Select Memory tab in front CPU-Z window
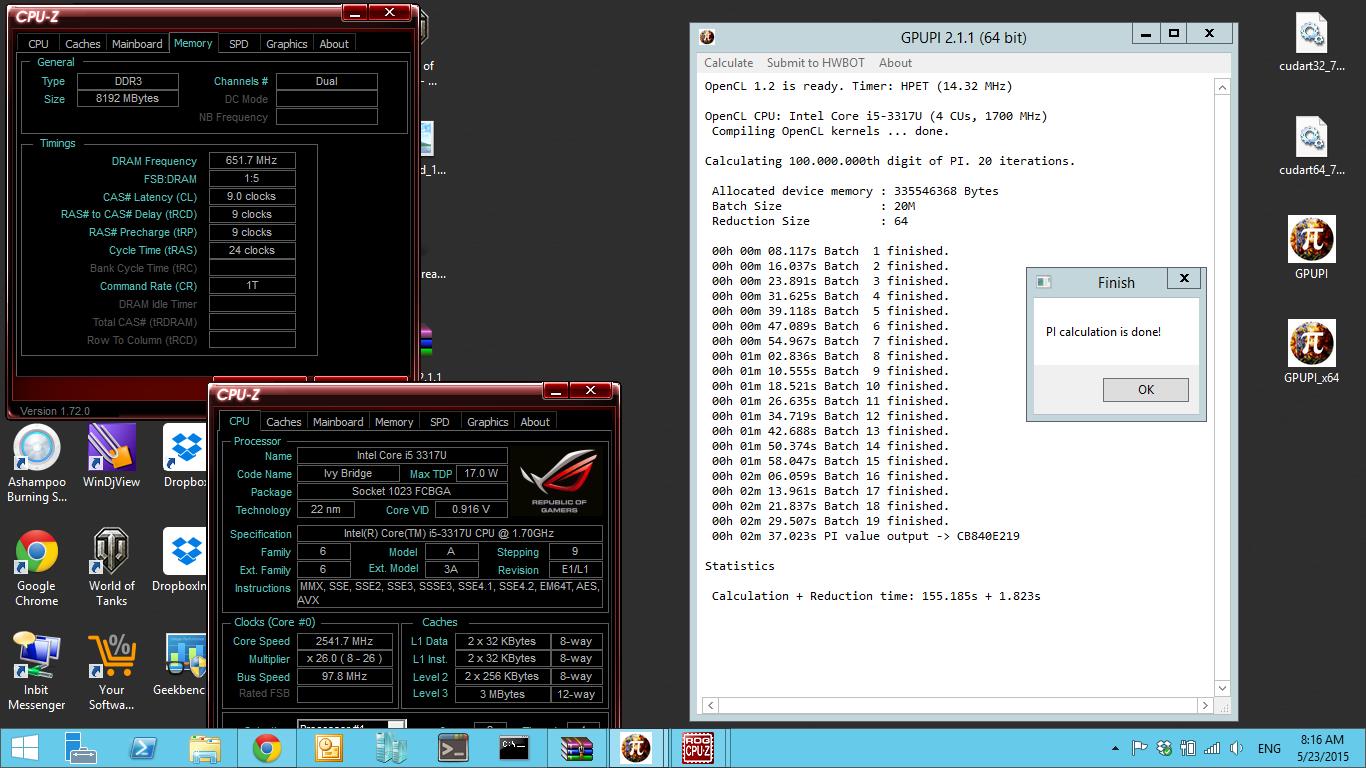The width and height of the screenshot is (1366, 768). [394, 422]
